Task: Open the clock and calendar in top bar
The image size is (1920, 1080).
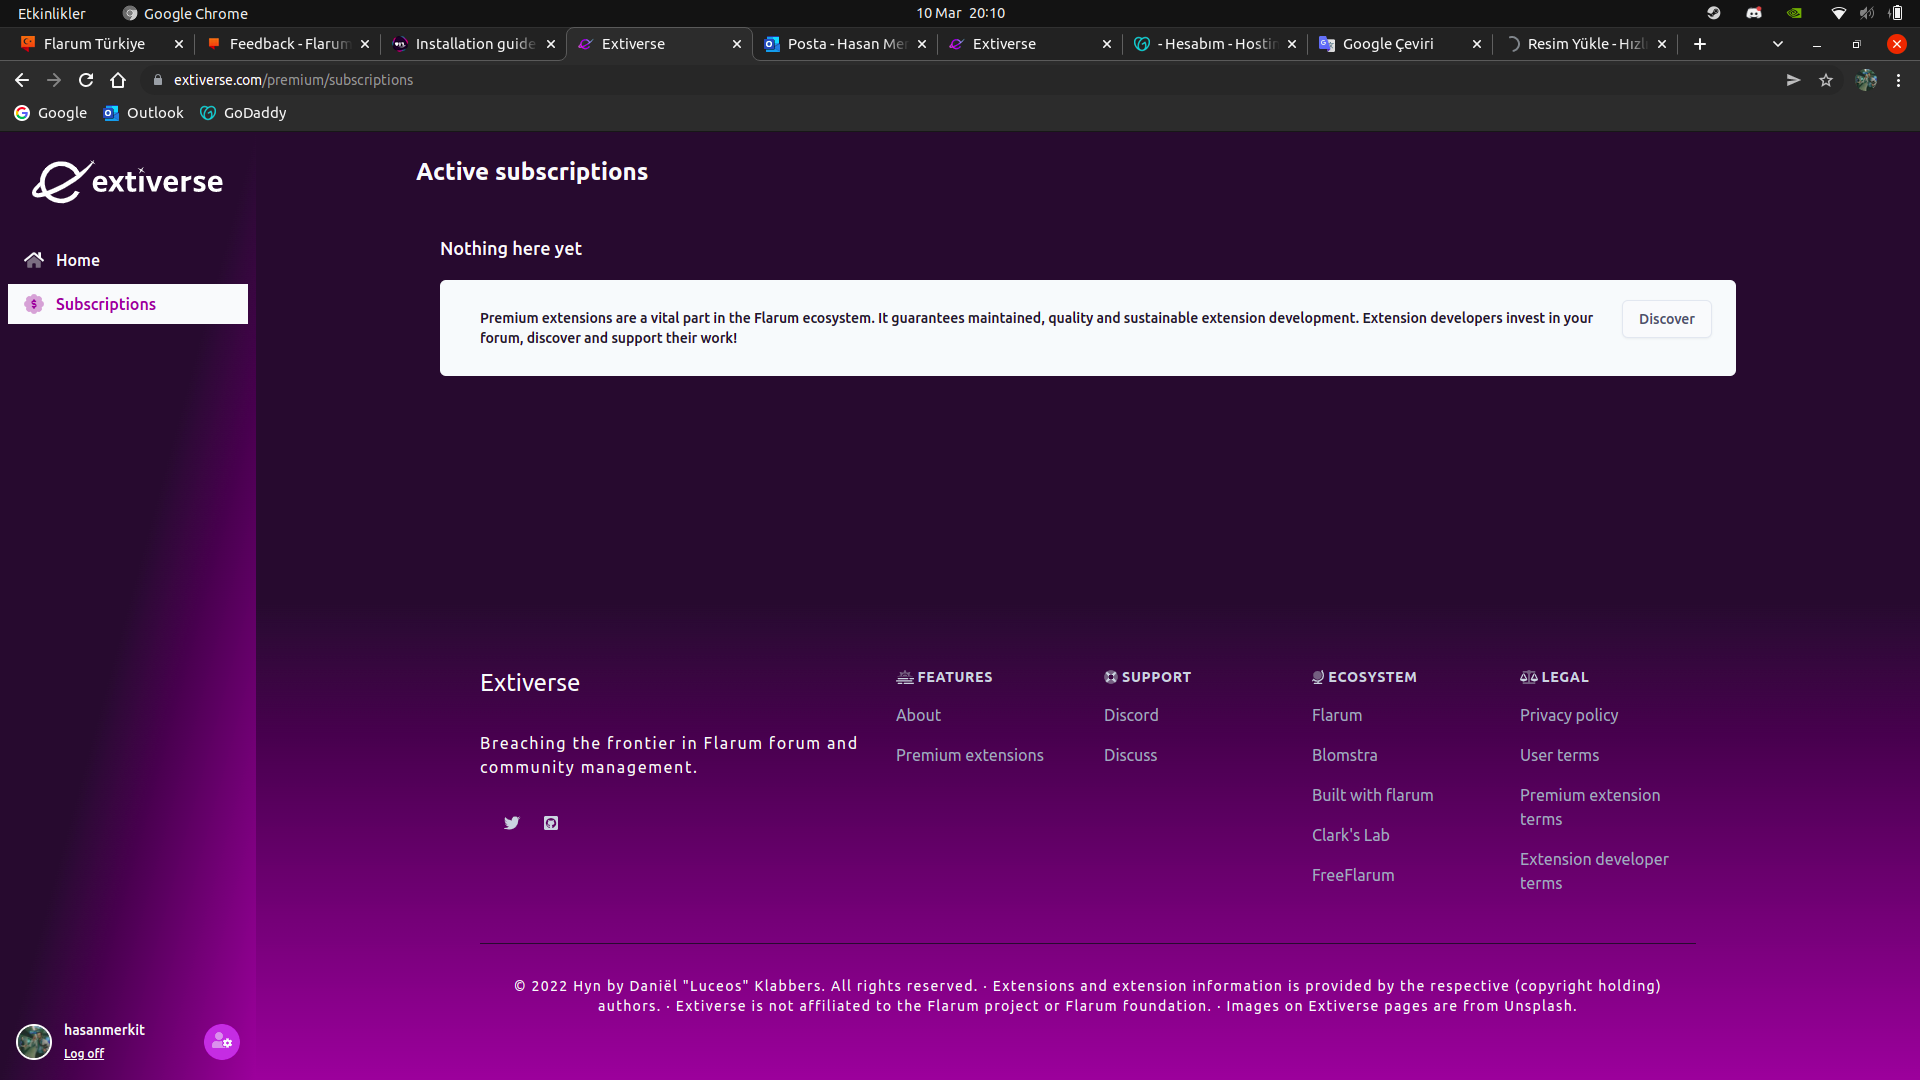Action: pos(960,13)
